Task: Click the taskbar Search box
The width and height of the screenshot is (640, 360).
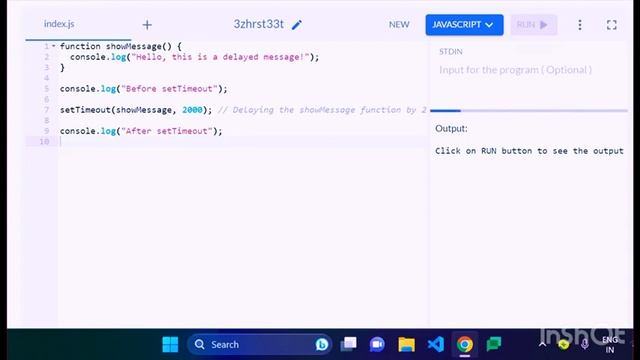Action: (x=259, y=344)
